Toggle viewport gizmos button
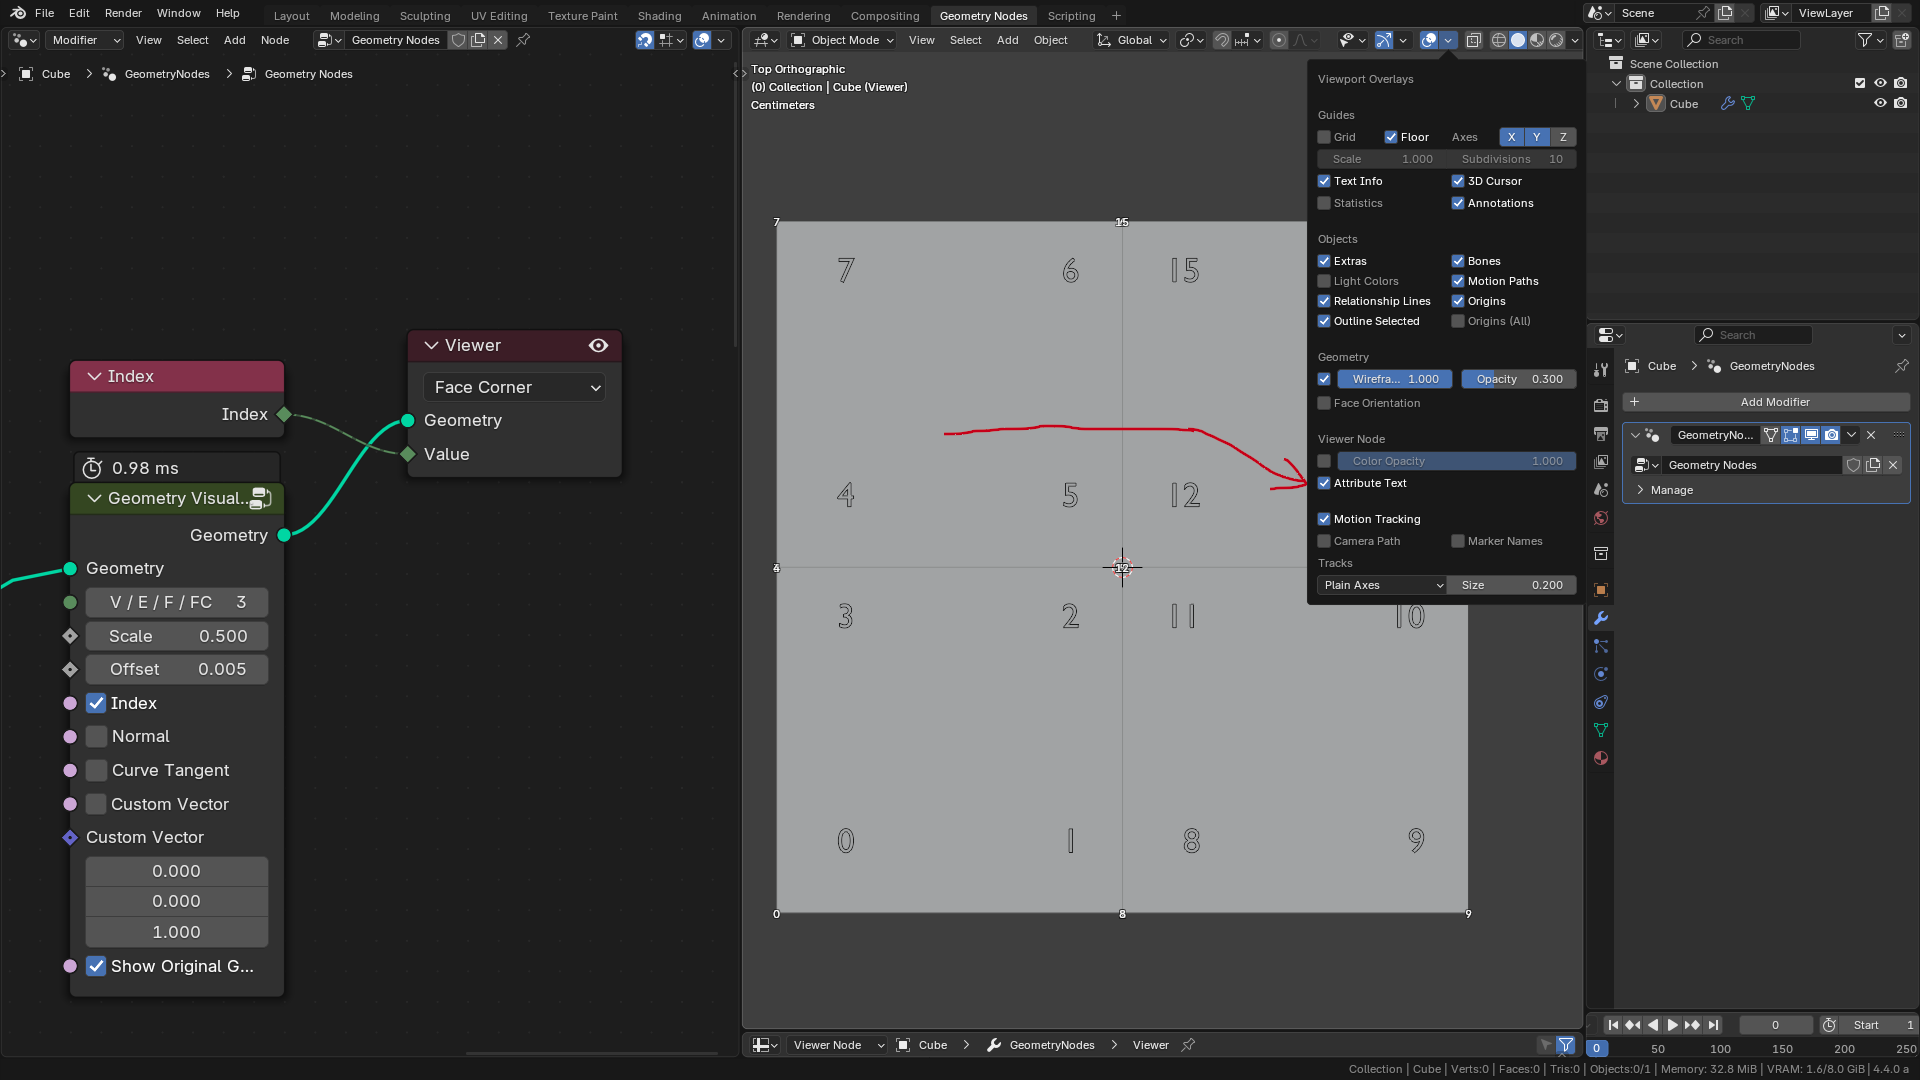1920x1080 pixels. click(x=1384, y=40)
